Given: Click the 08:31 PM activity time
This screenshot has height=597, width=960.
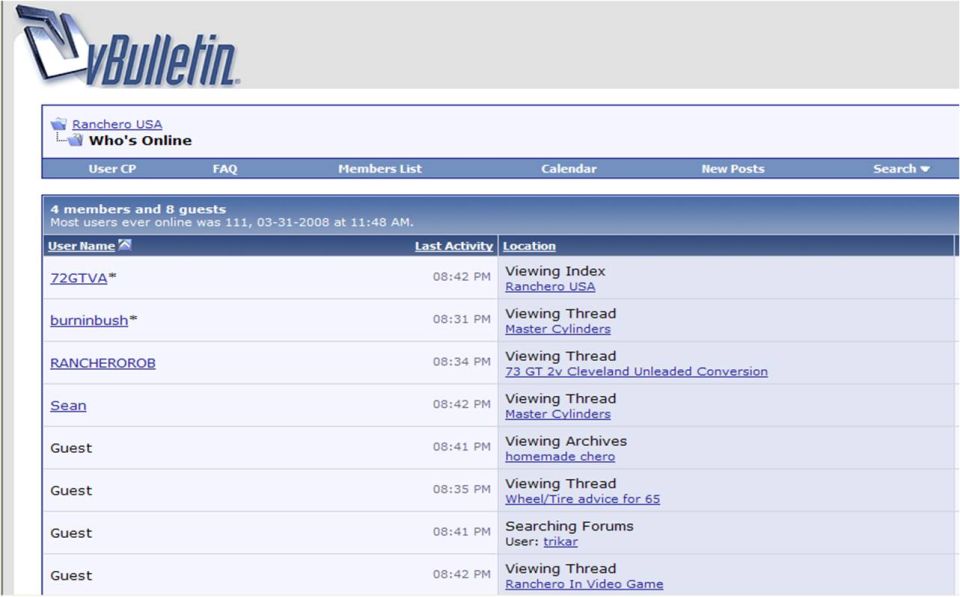Looking at the screenshot, I should pyautogui.click(x=462, y=320).
